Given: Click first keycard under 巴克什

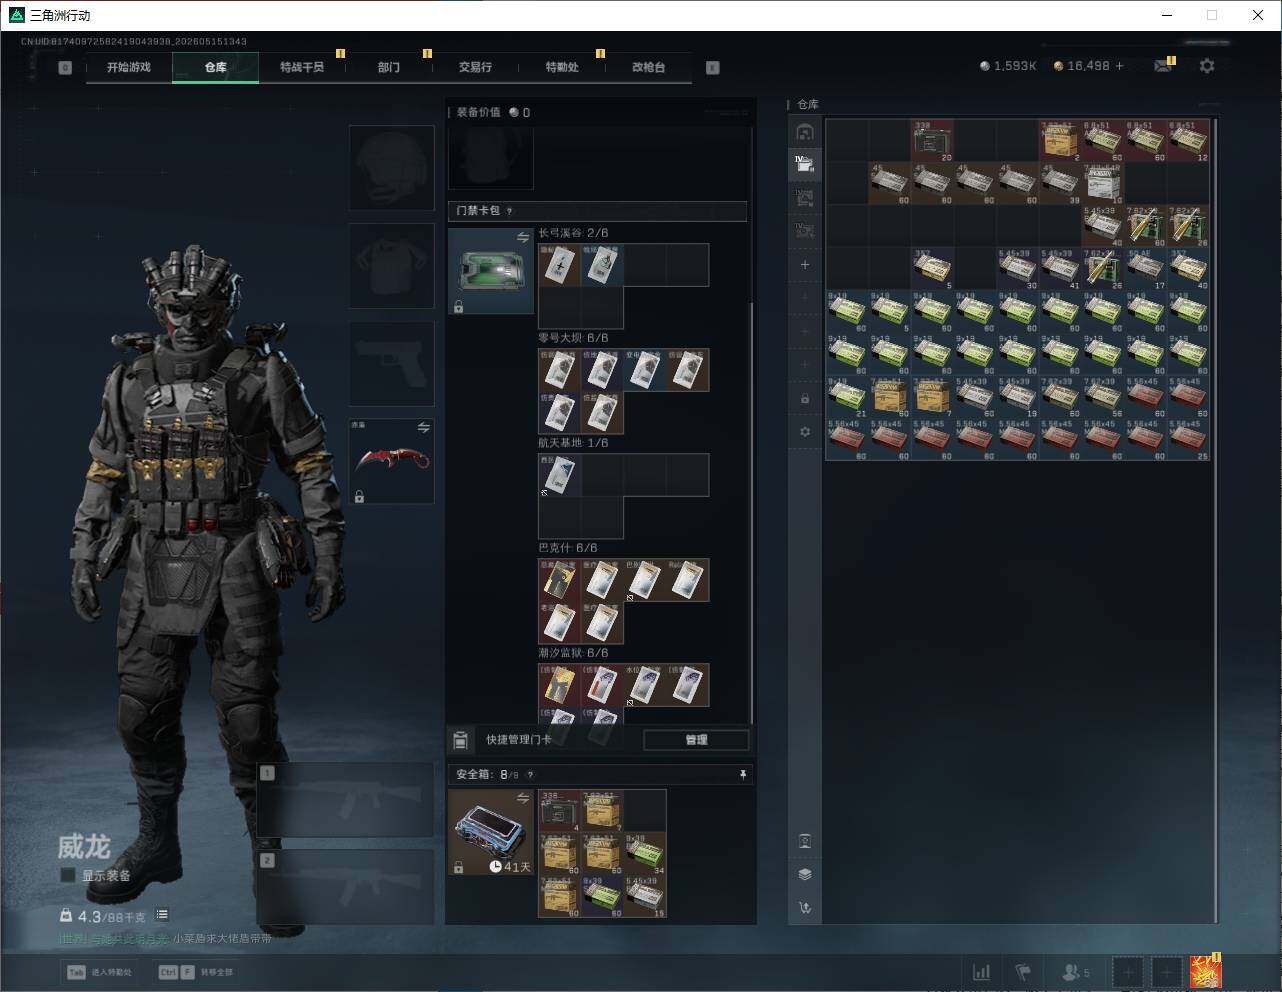Looking at the screenshot, I should (560, 580).
